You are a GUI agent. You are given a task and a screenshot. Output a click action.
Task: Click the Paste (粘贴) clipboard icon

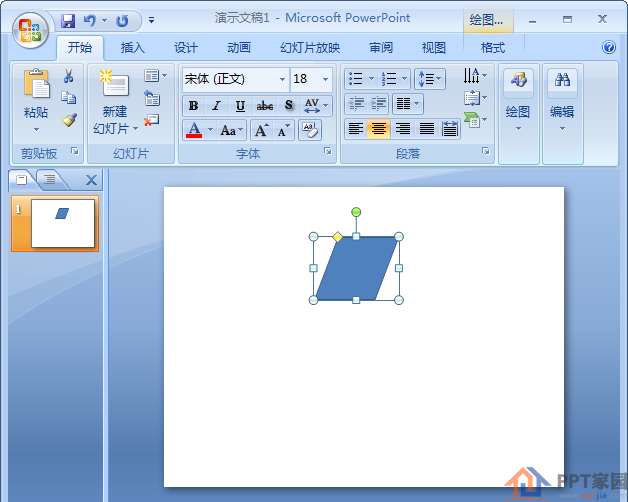click(36, 83)
